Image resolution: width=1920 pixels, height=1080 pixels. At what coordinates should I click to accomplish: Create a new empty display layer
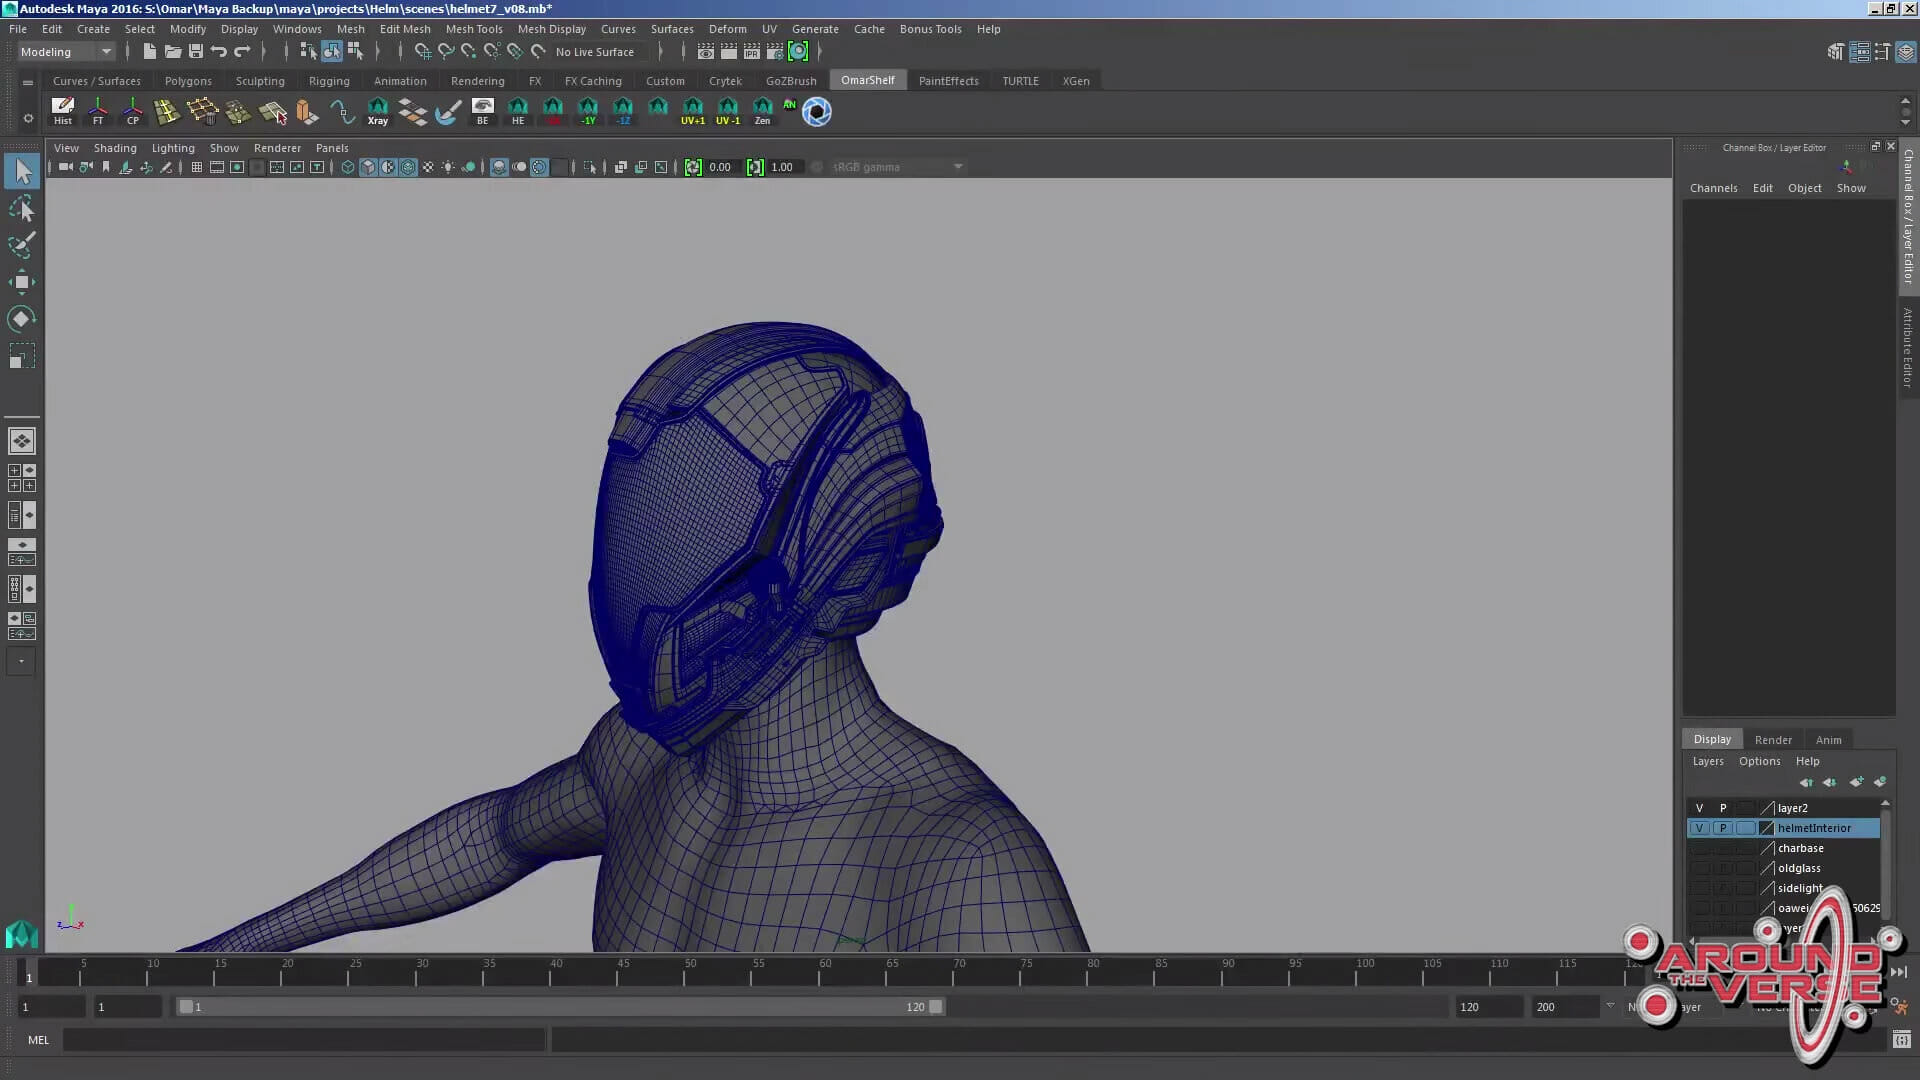pos(1856,782)
